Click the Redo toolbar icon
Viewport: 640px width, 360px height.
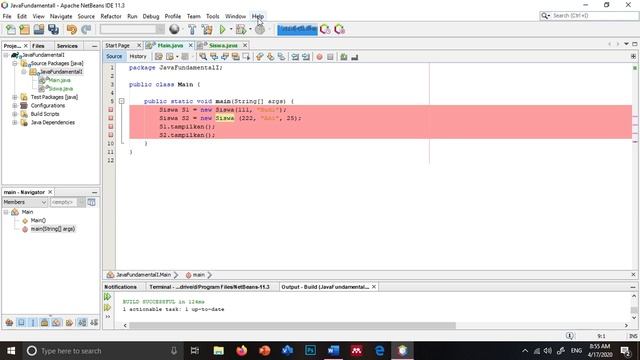click(86, 29)
